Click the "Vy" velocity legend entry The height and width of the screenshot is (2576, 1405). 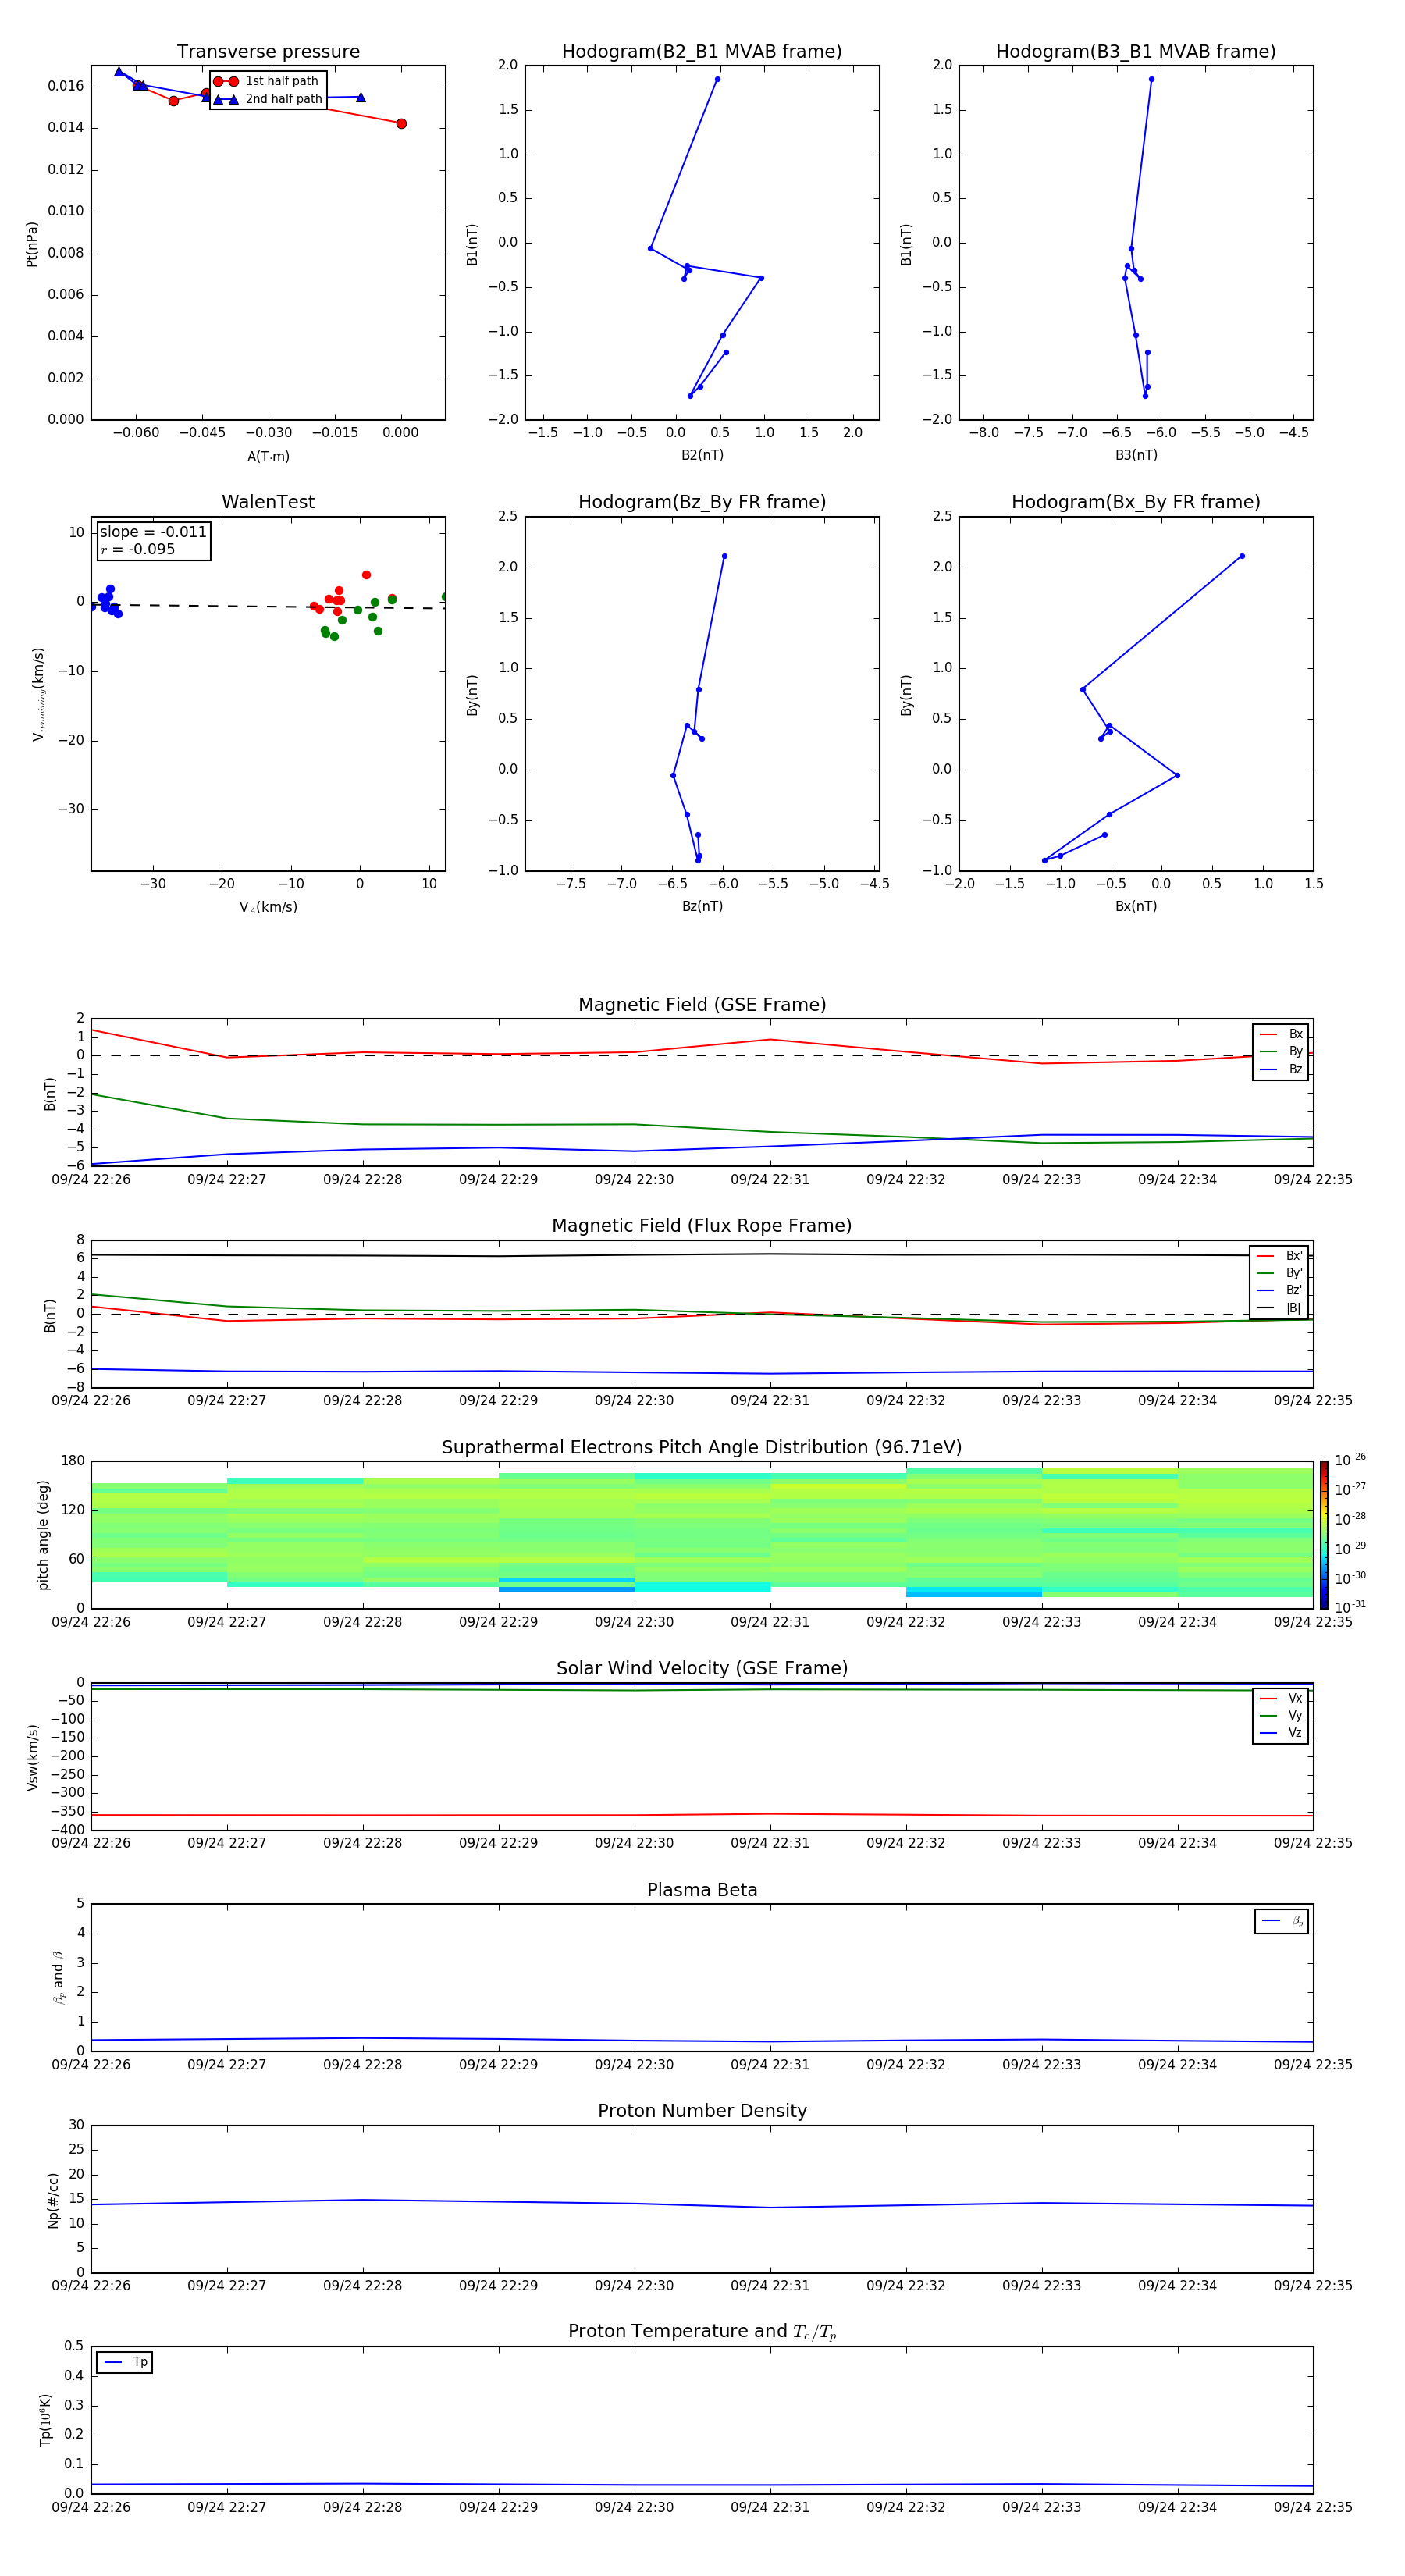point(1281,1716)
